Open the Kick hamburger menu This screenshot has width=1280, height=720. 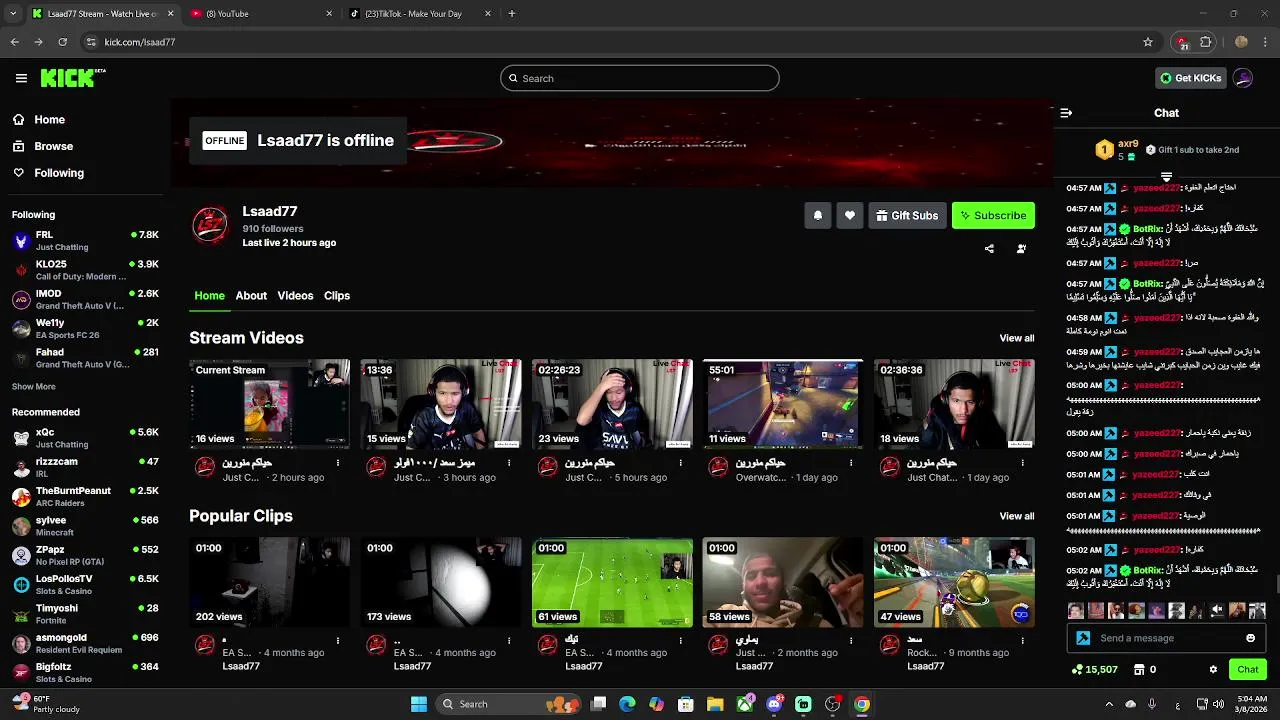click(x=21, y=78)
